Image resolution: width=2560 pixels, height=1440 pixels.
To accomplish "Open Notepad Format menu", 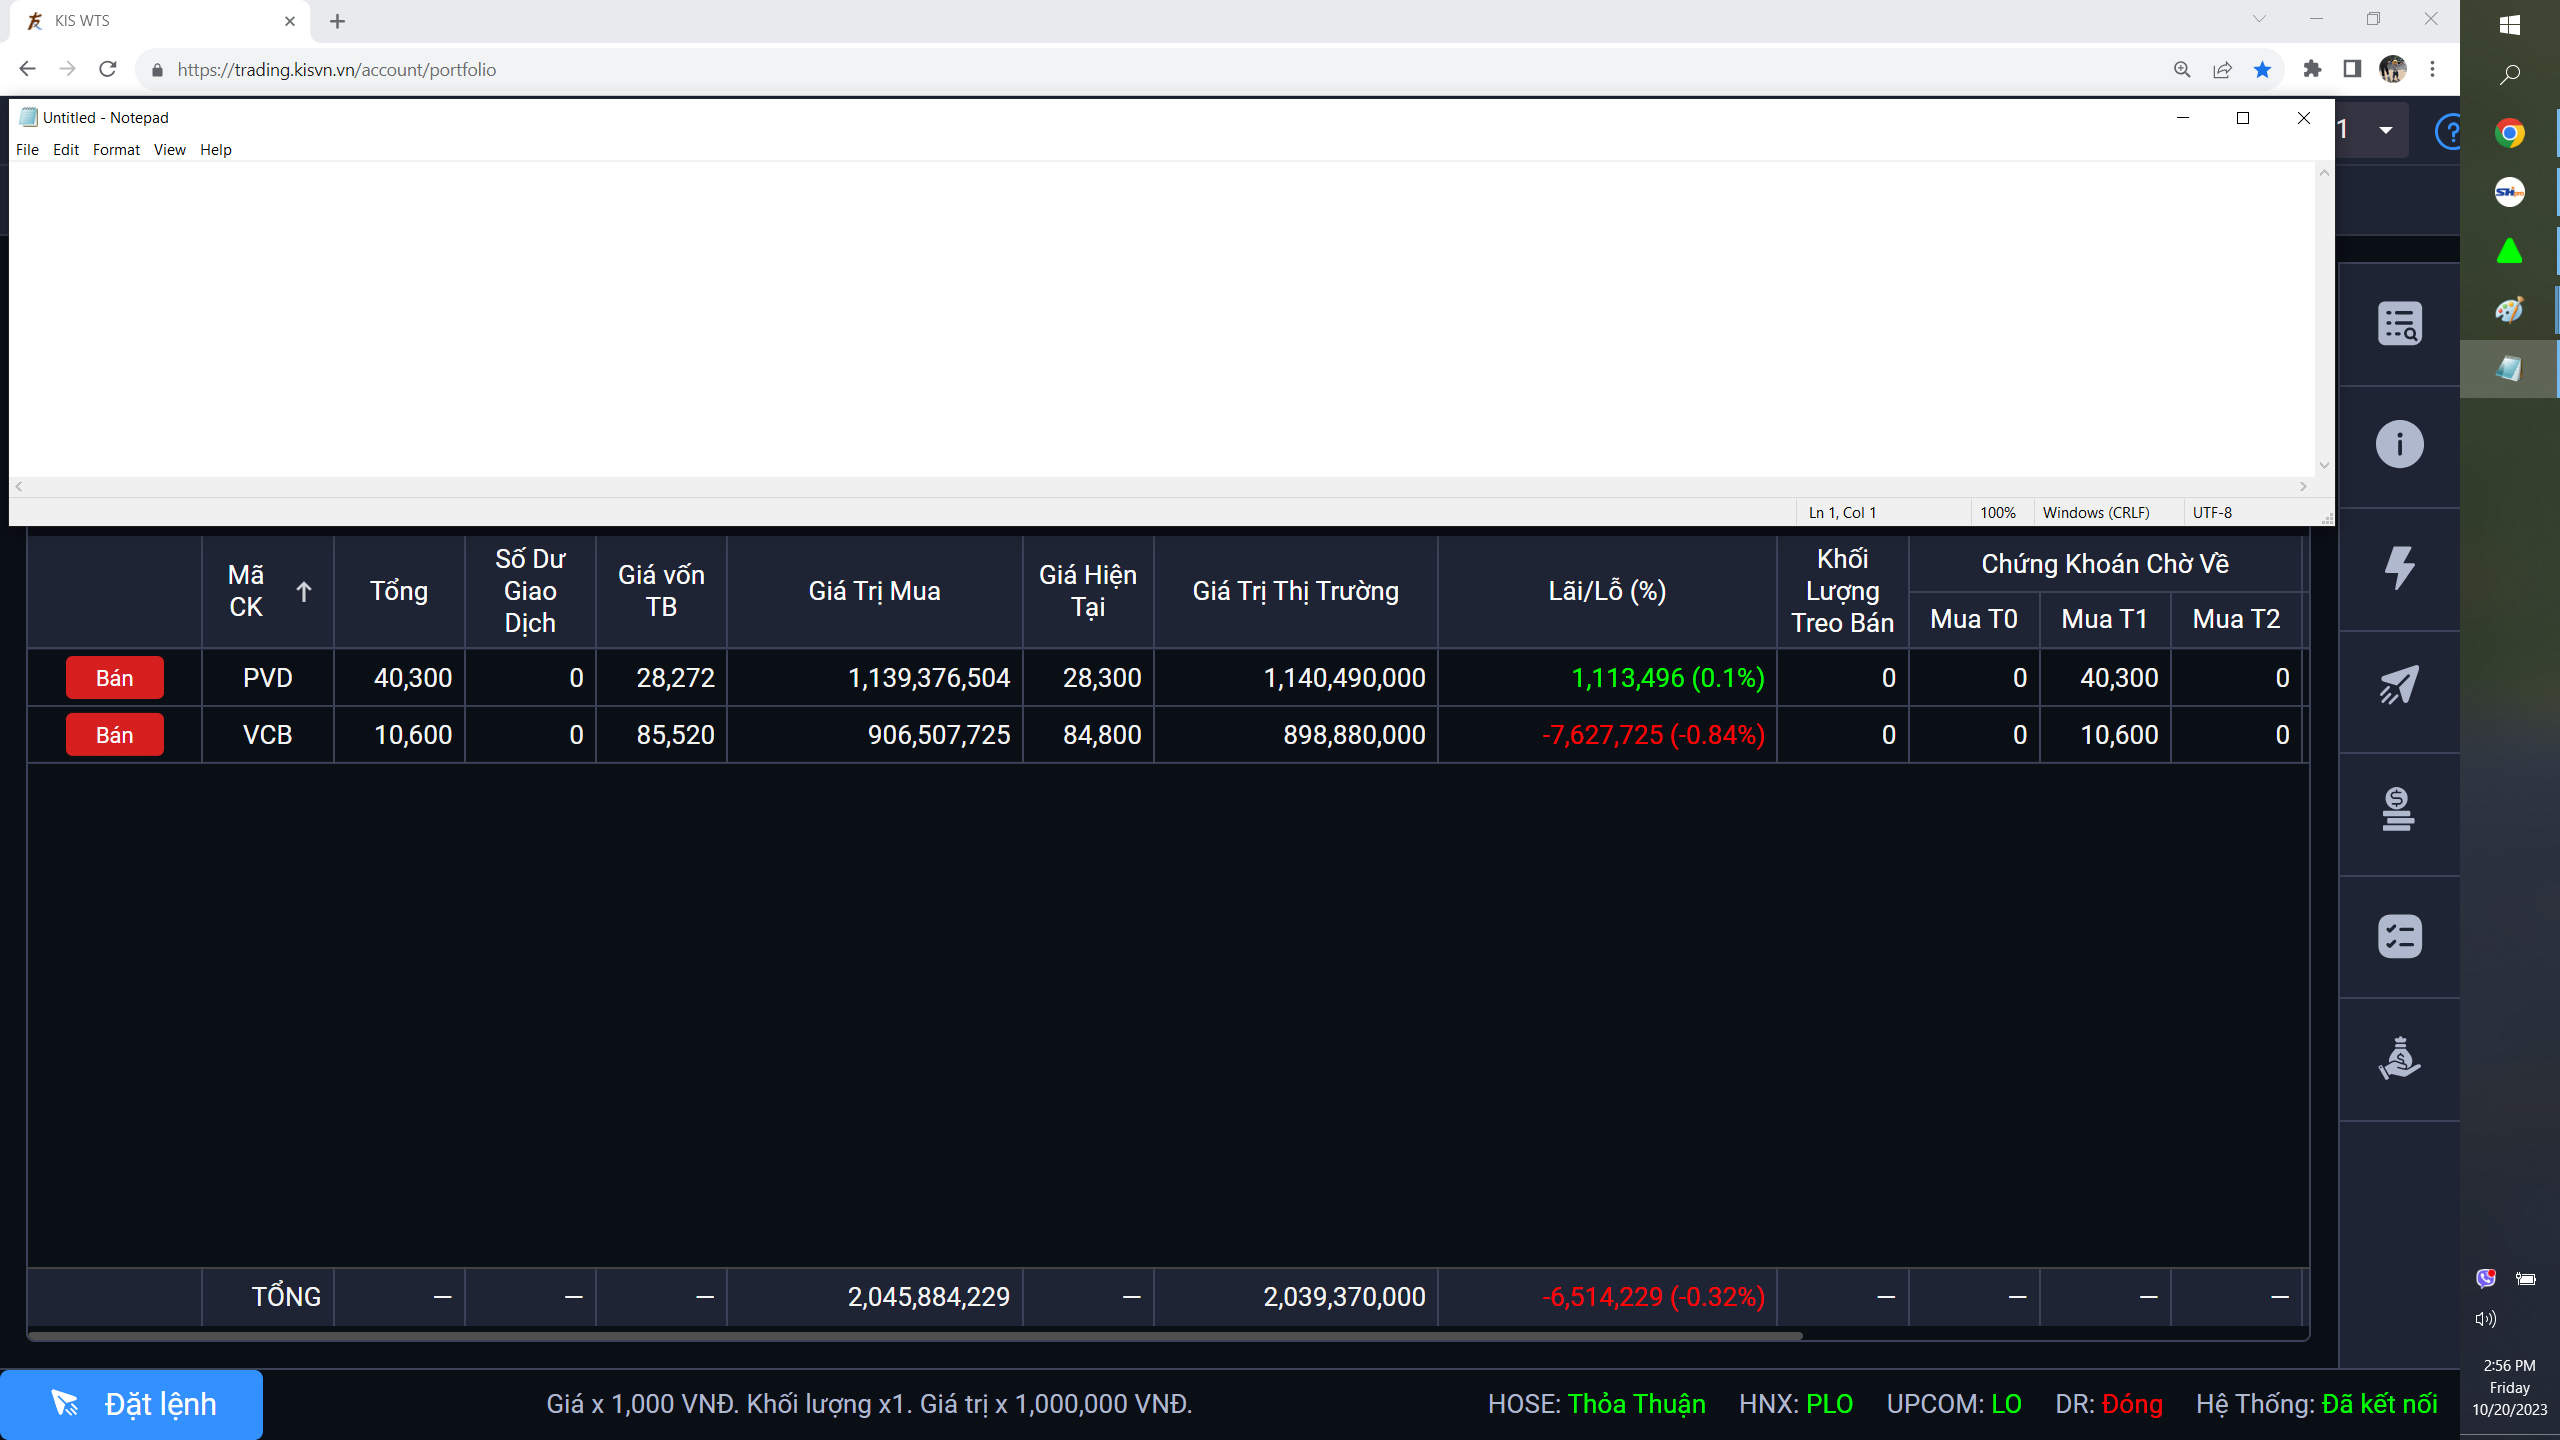I will [116, 150].
